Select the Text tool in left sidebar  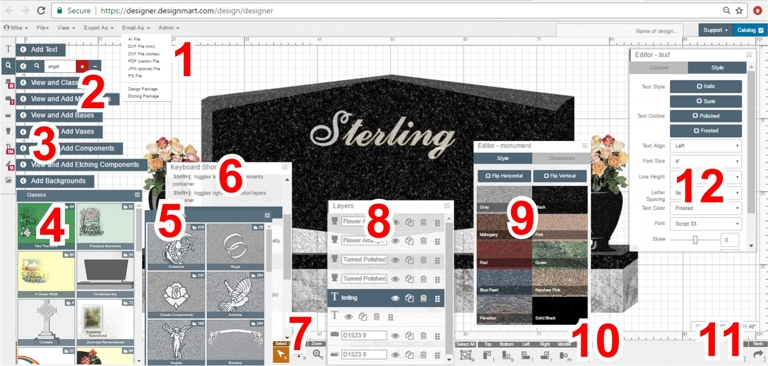(8, 49)
